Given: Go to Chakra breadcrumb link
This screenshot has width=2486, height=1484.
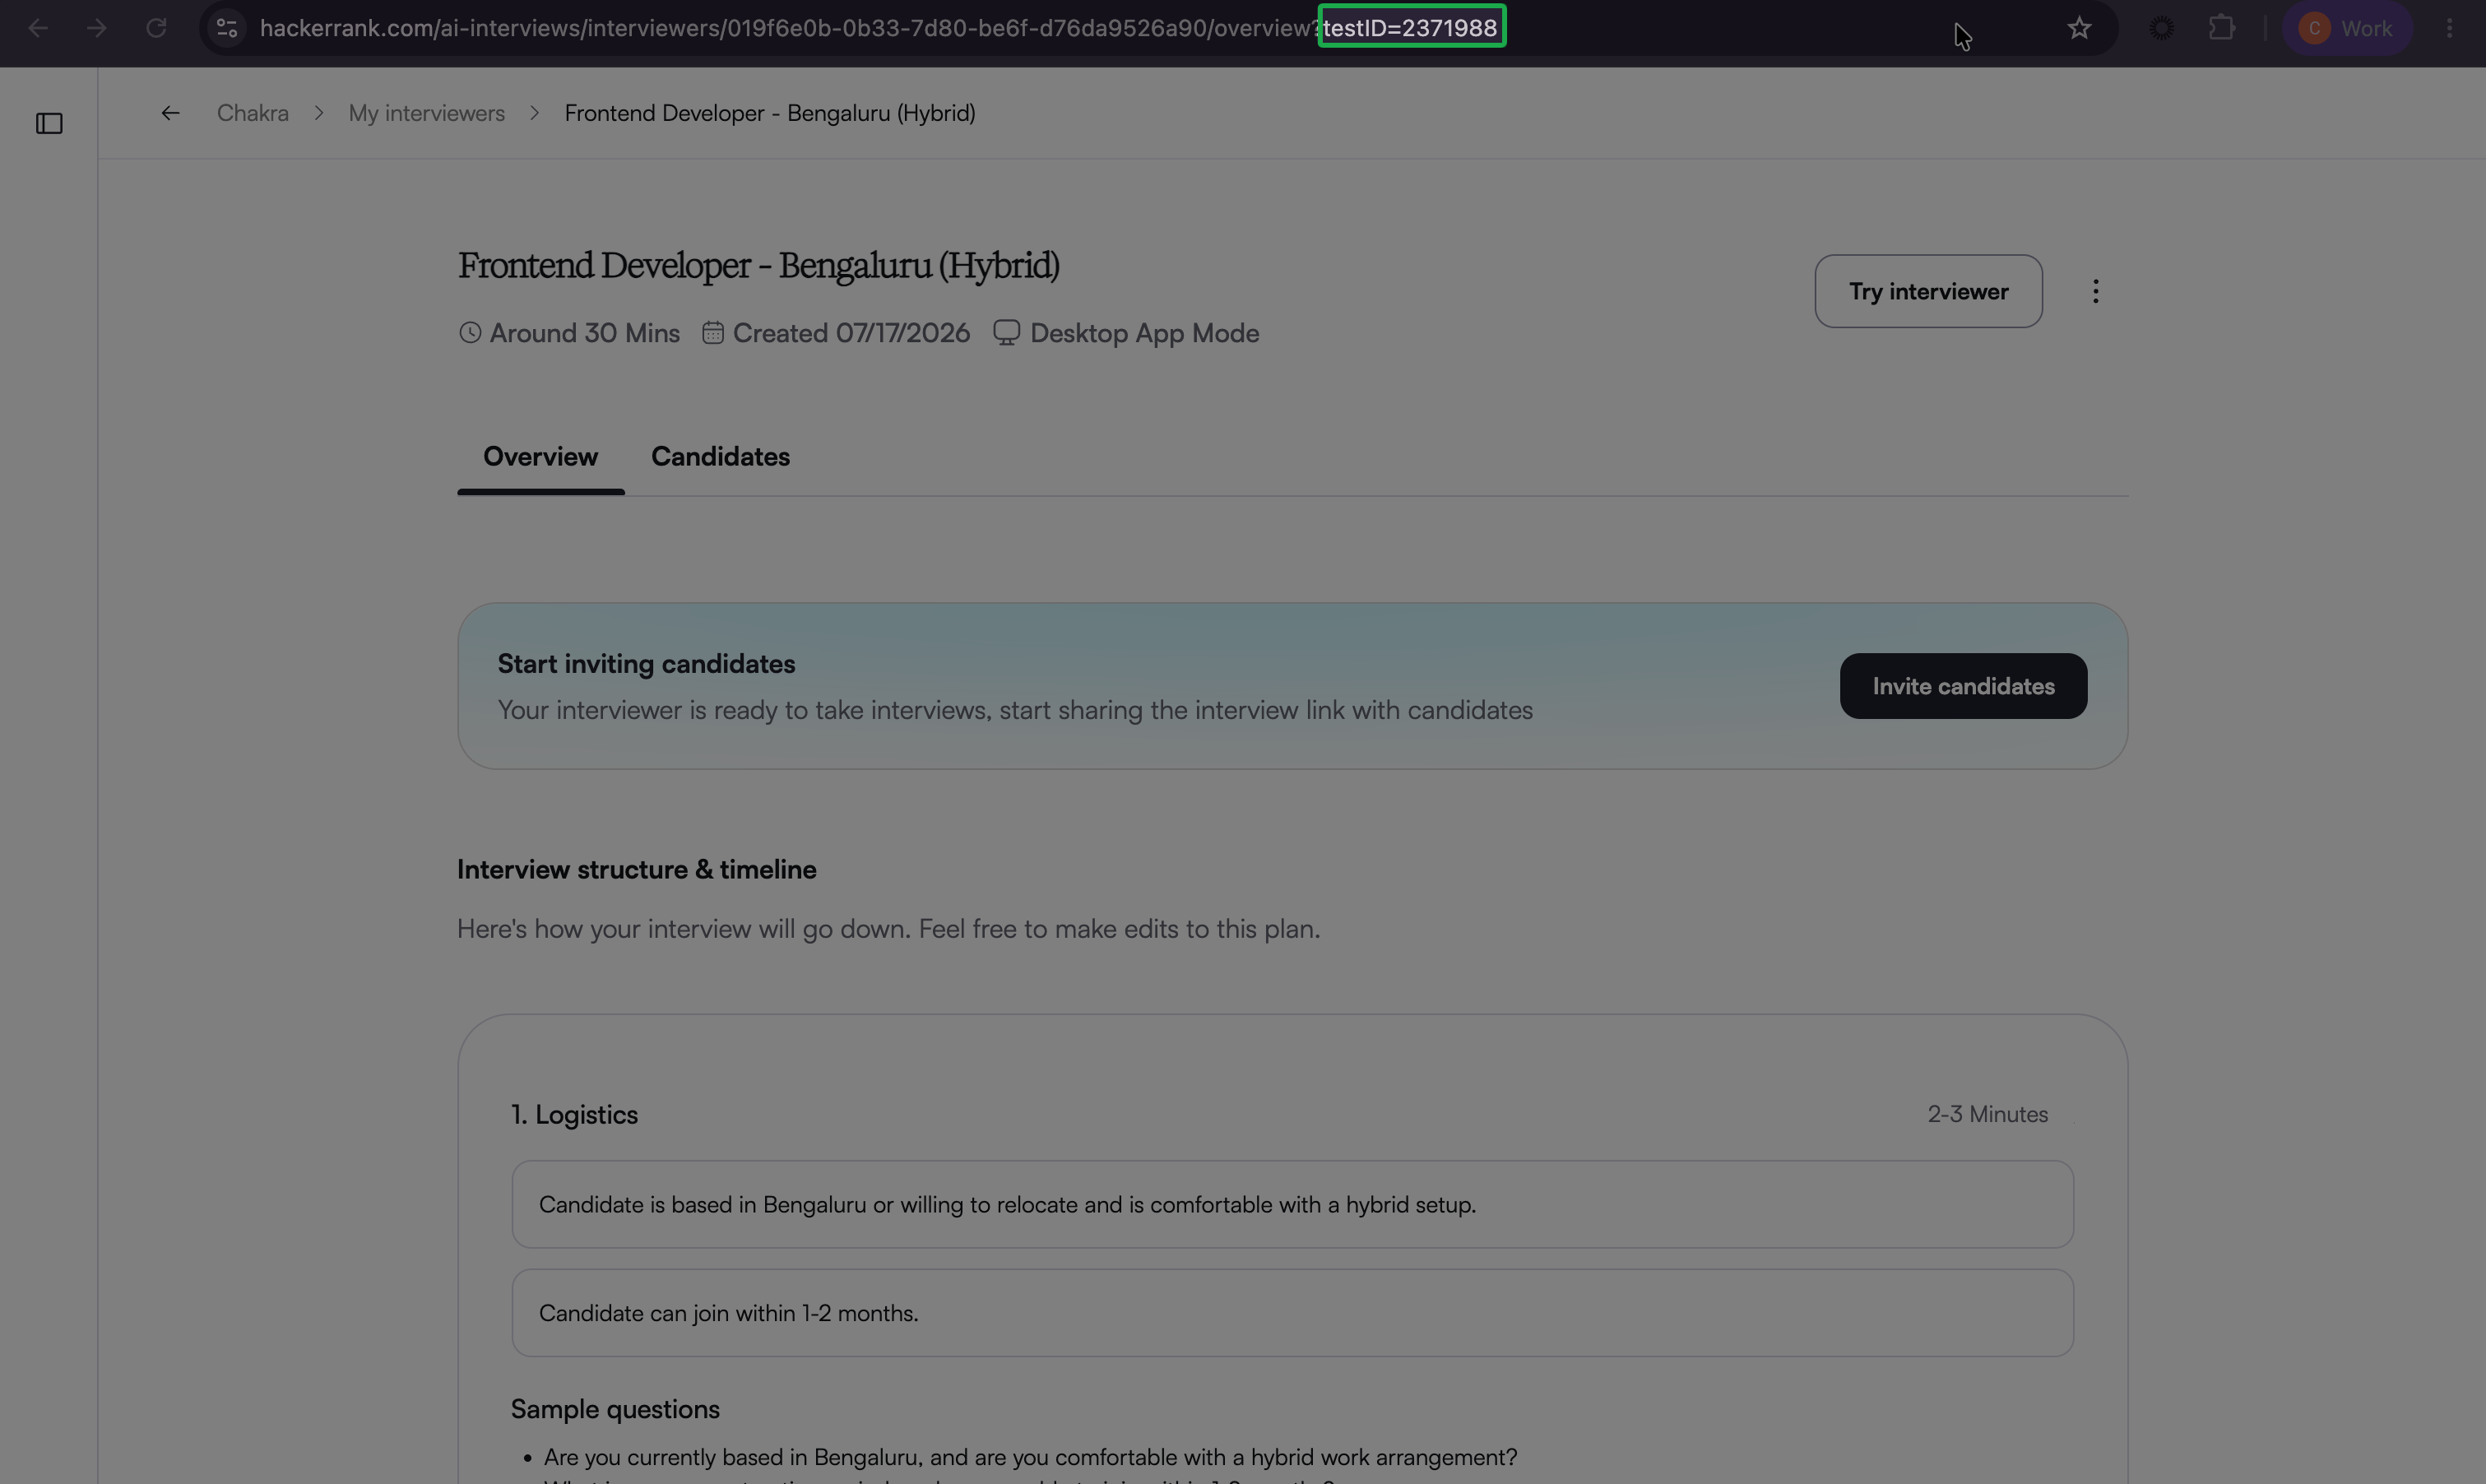Looking at the screenshot, I should (253, 113).
